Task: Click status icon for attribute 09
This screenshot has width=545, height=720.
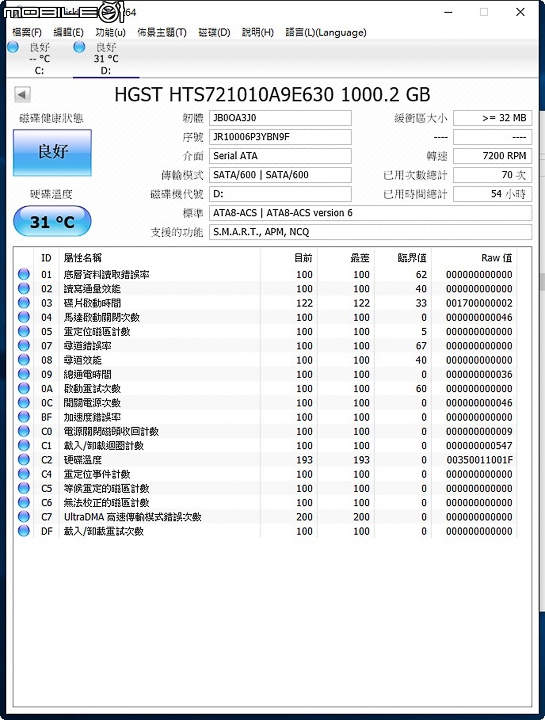Action: [24, 374]
